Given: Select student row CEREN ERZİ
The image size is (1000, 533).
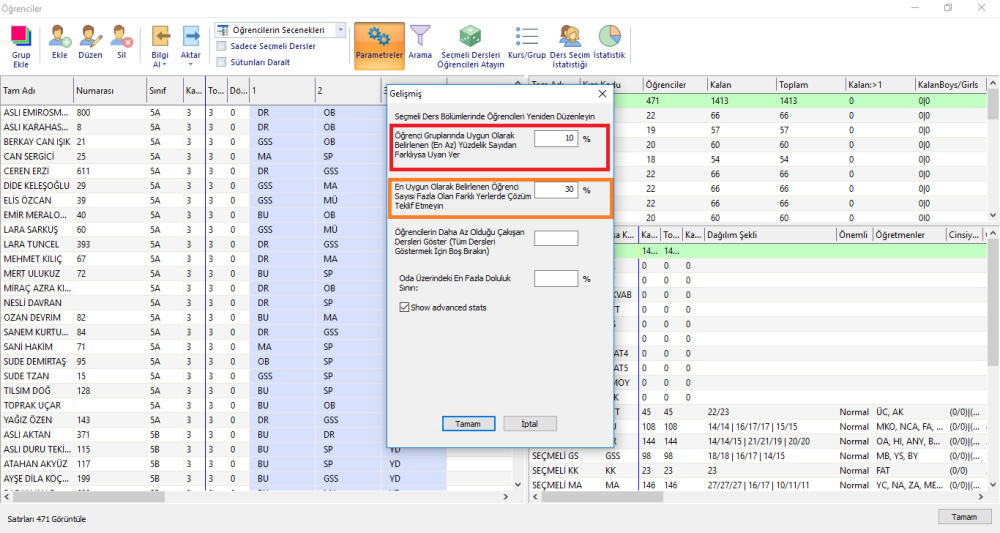Looking at the screenshot, I should (x=191, y=171).
